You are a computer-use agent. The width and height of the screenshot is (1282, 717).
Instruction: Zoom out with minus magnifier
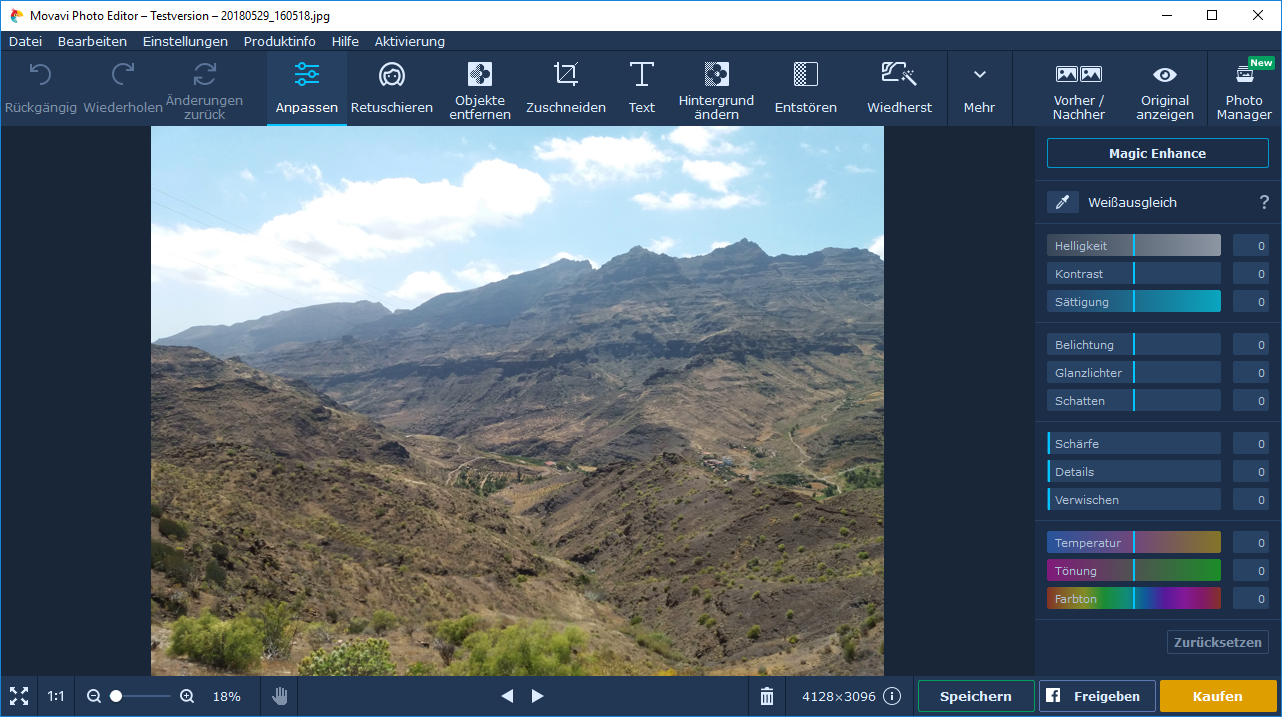tap(94, 696)
